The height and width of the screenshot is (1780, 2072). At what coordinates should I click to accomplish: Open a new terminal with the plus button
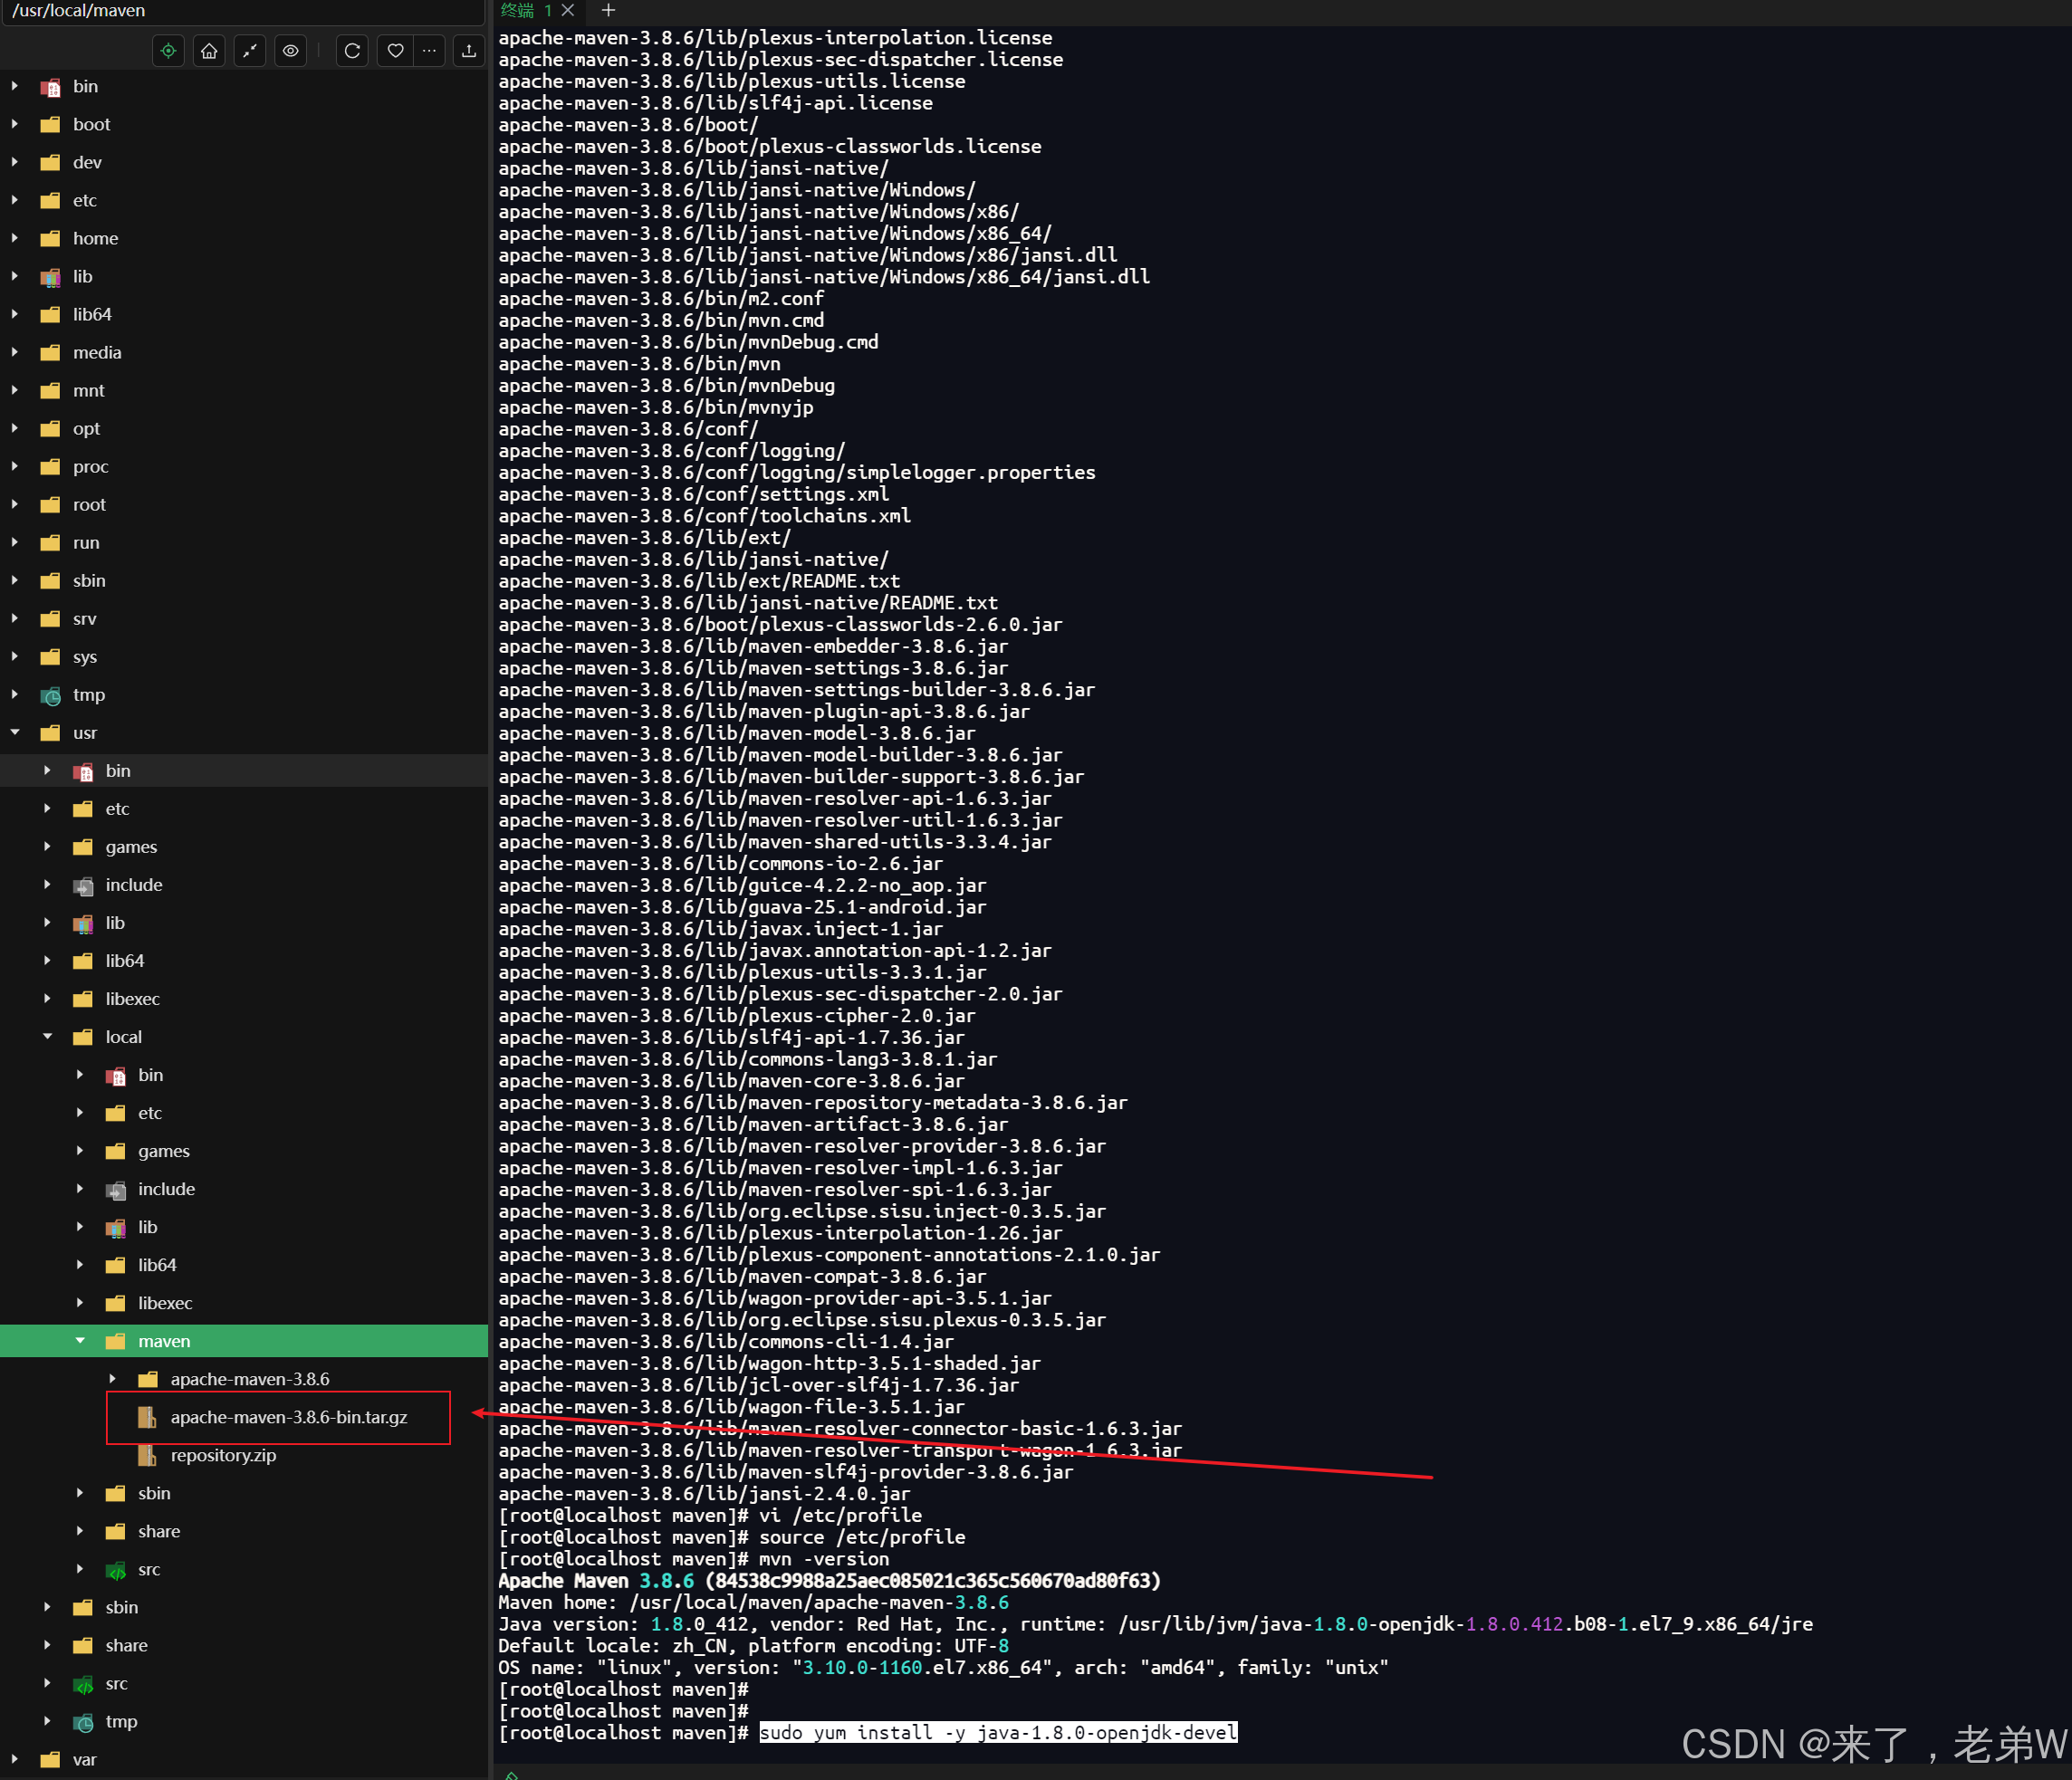tap(608, 11)
